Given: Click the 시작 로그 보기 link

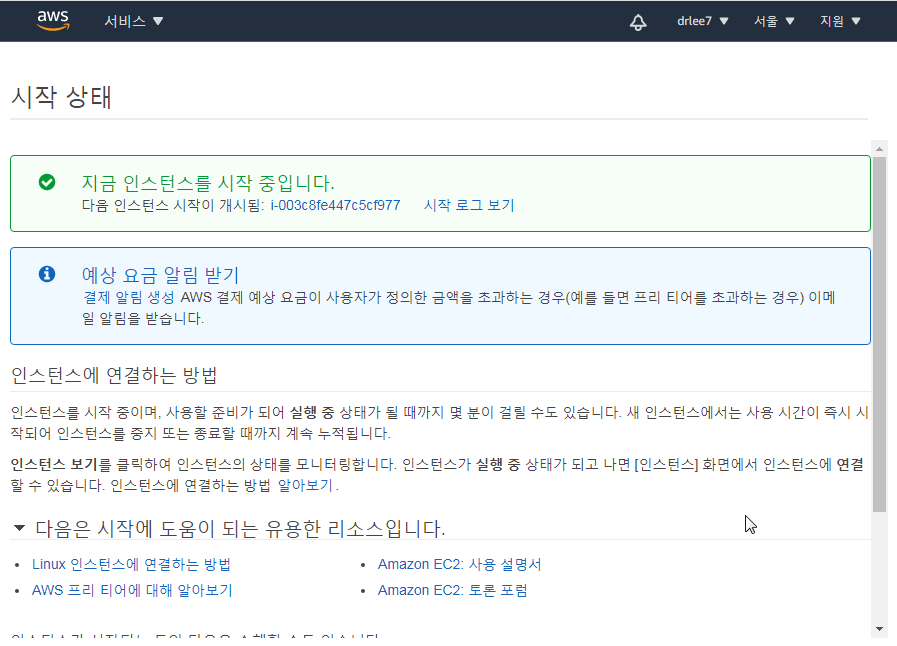Looking at the screenshot, I should click(x=469, y=205).
